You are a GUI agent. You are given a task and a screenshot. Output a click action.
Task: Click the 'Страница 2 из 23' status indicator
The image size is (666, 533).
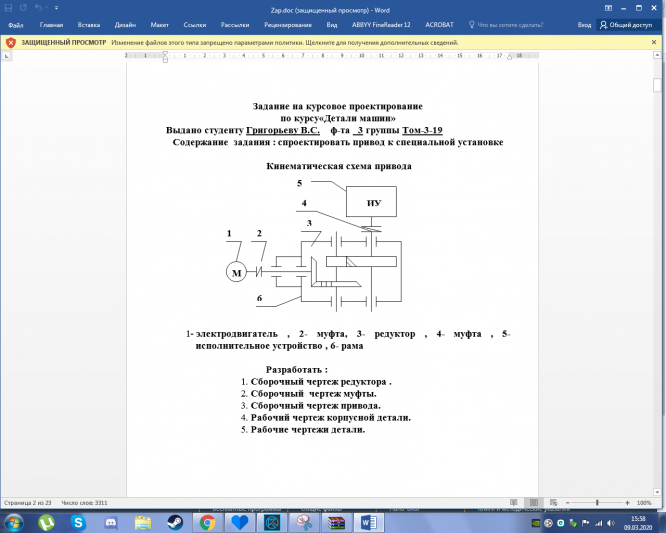(x=28, y=503)
